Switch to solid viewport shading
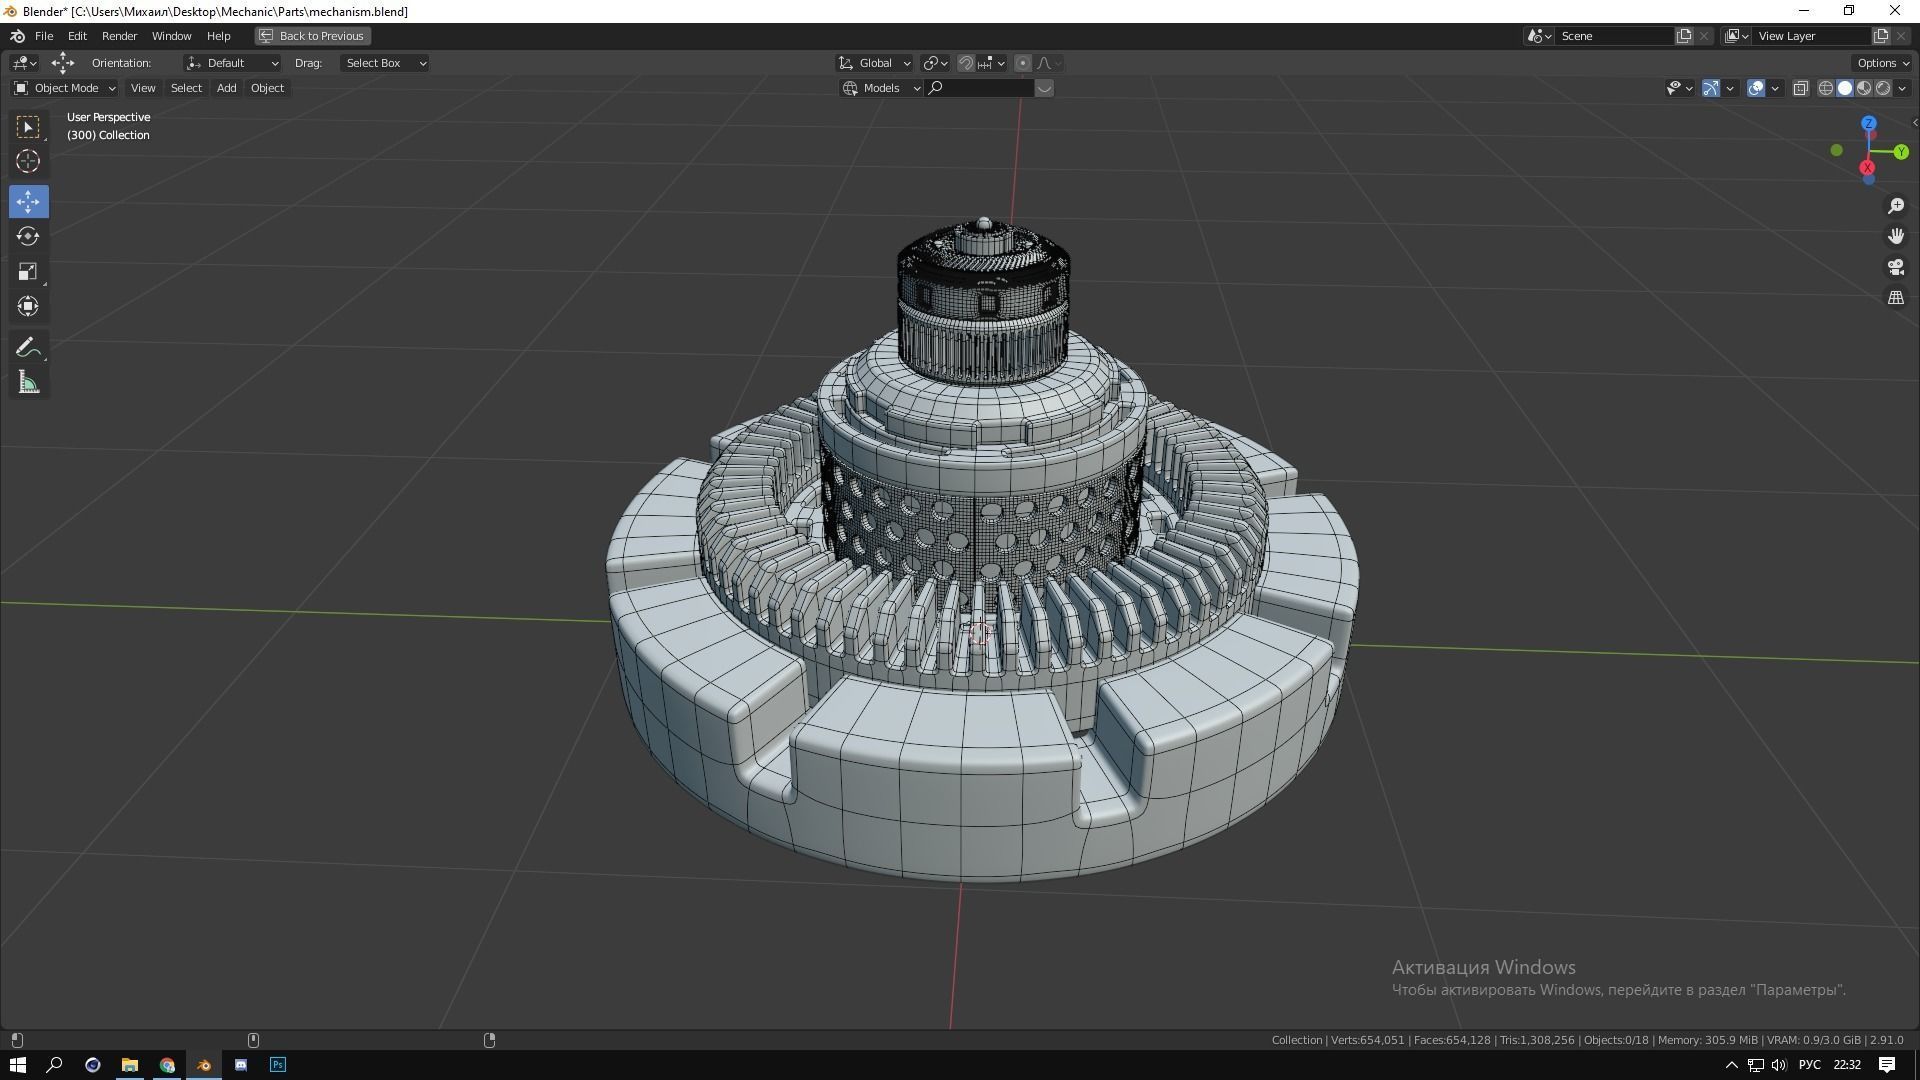The image size is (1920, 1080). [1845, 88]
